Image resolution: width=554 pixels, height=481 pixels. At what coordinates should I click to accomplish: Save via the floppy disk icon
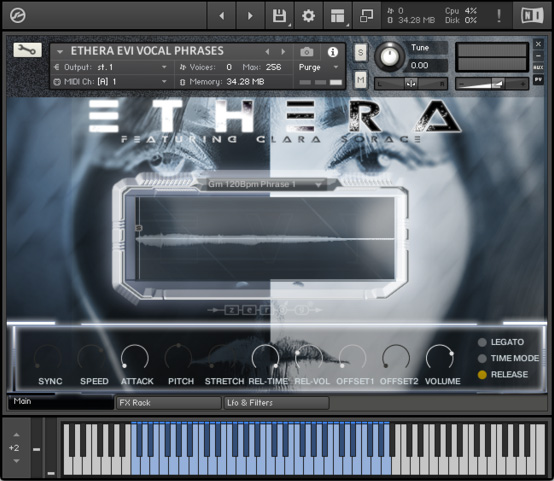[279, 16]
